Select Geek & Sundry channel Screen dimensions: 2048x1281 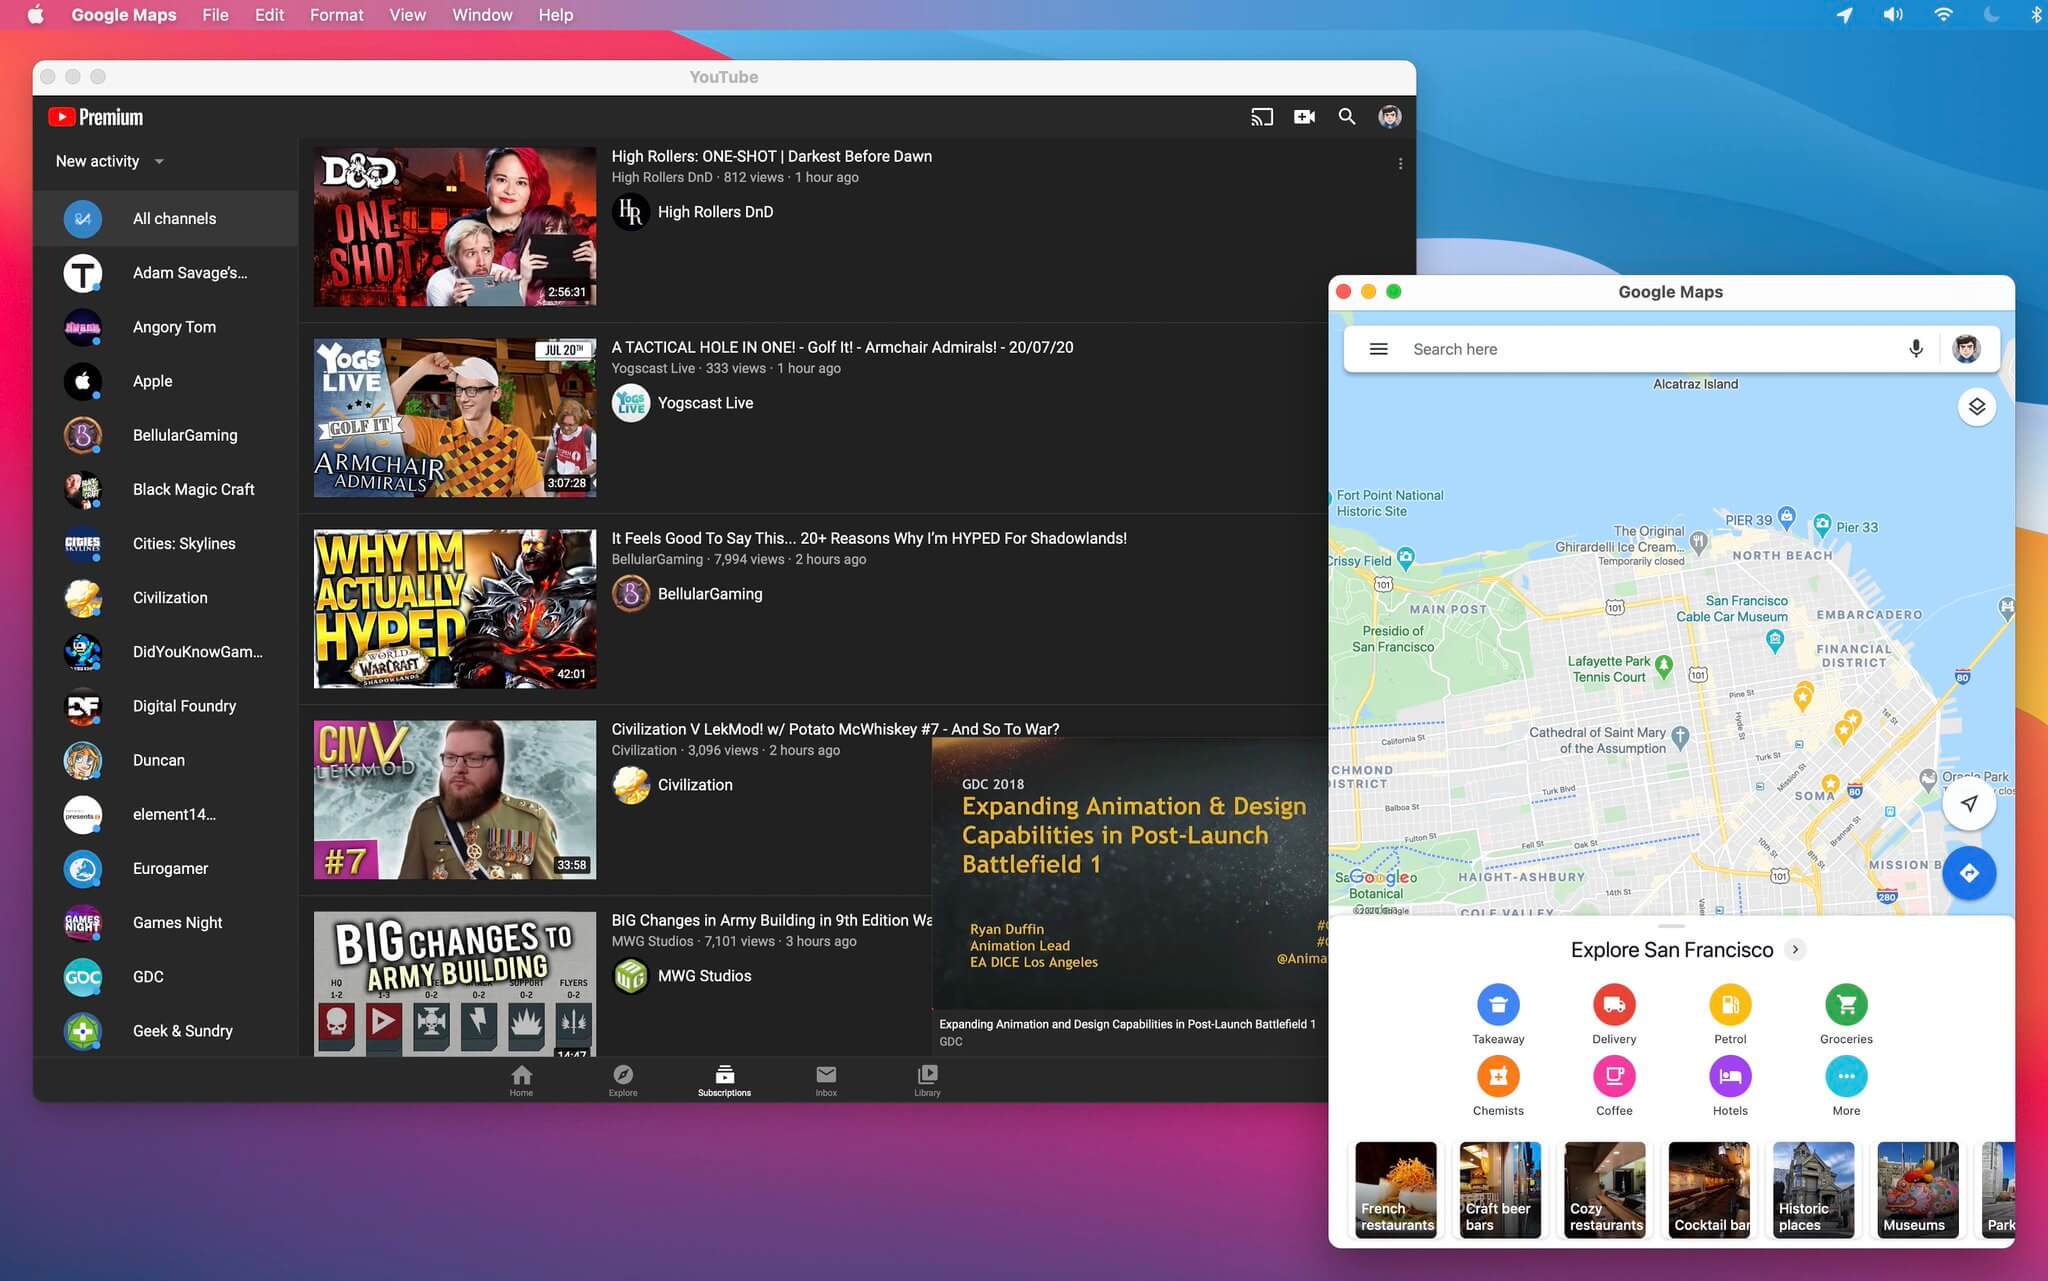(x=166, y=1031)
